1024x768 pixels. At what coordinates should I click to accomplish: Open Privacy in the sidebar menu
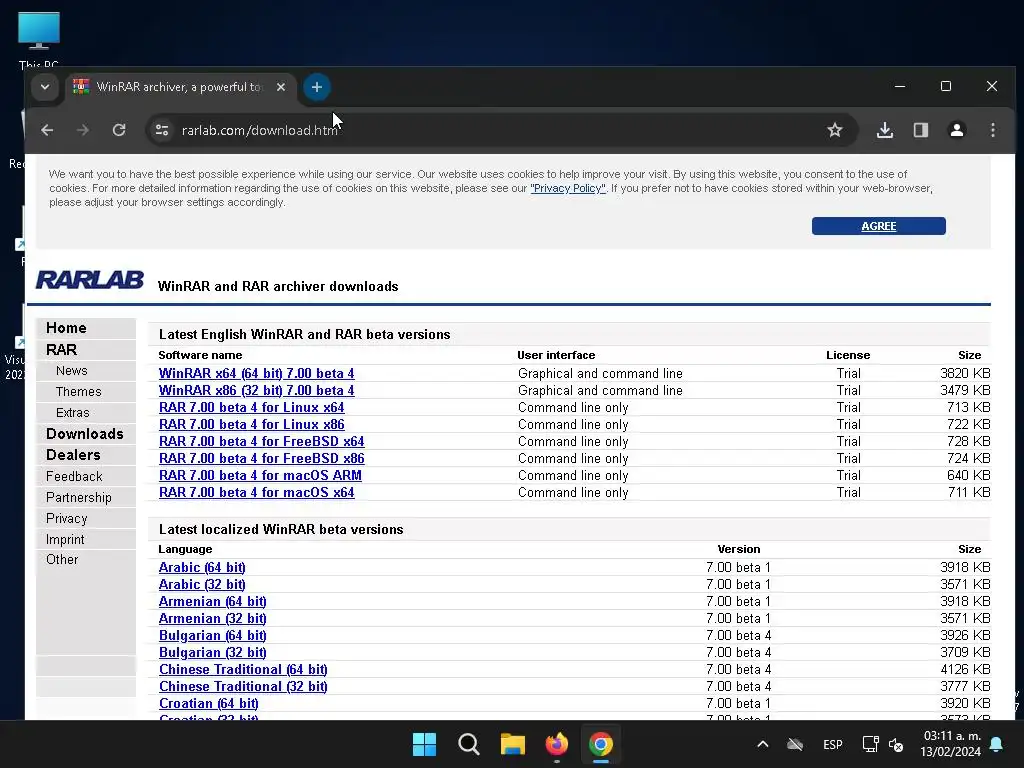point(67,518)
